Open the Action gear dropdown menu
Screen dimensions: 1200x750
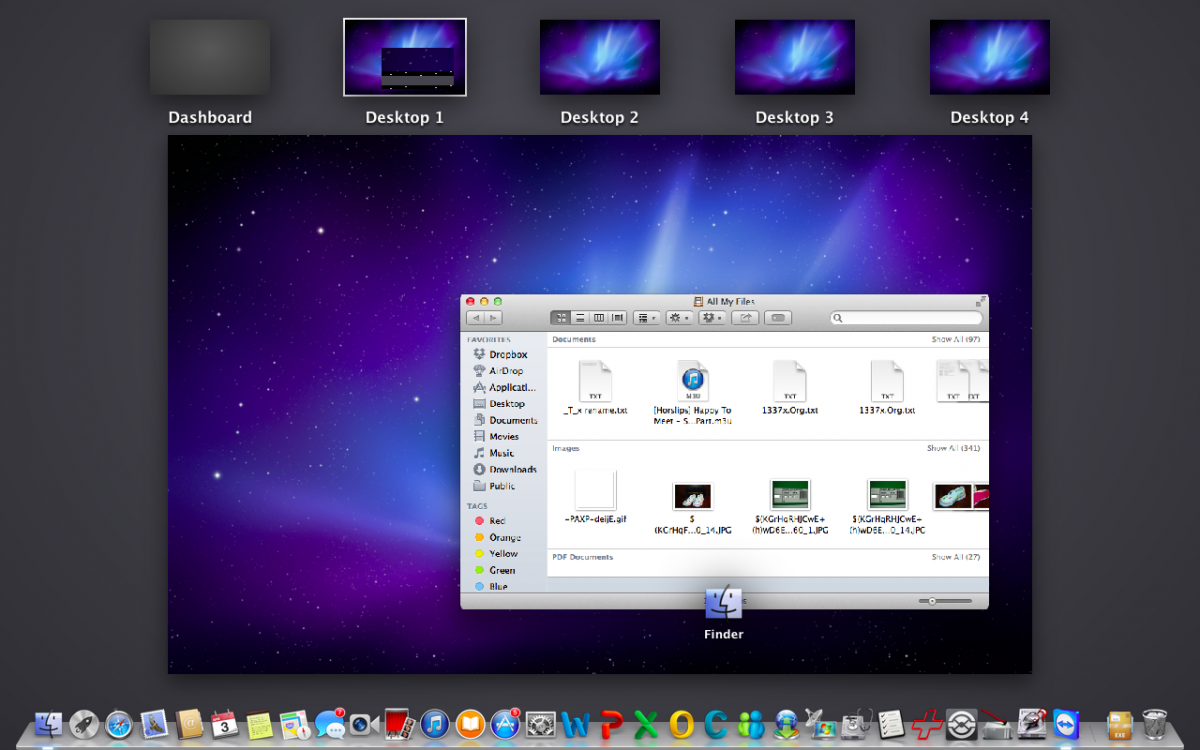679,318
